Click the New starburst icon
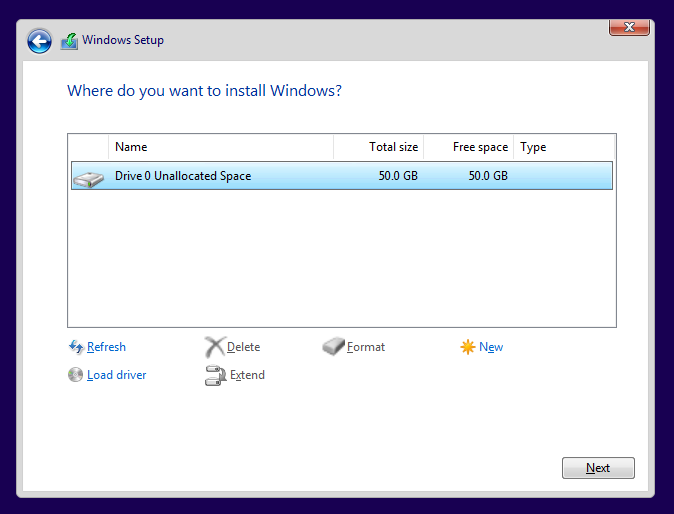The image size is (674, 514). [468, 347]
